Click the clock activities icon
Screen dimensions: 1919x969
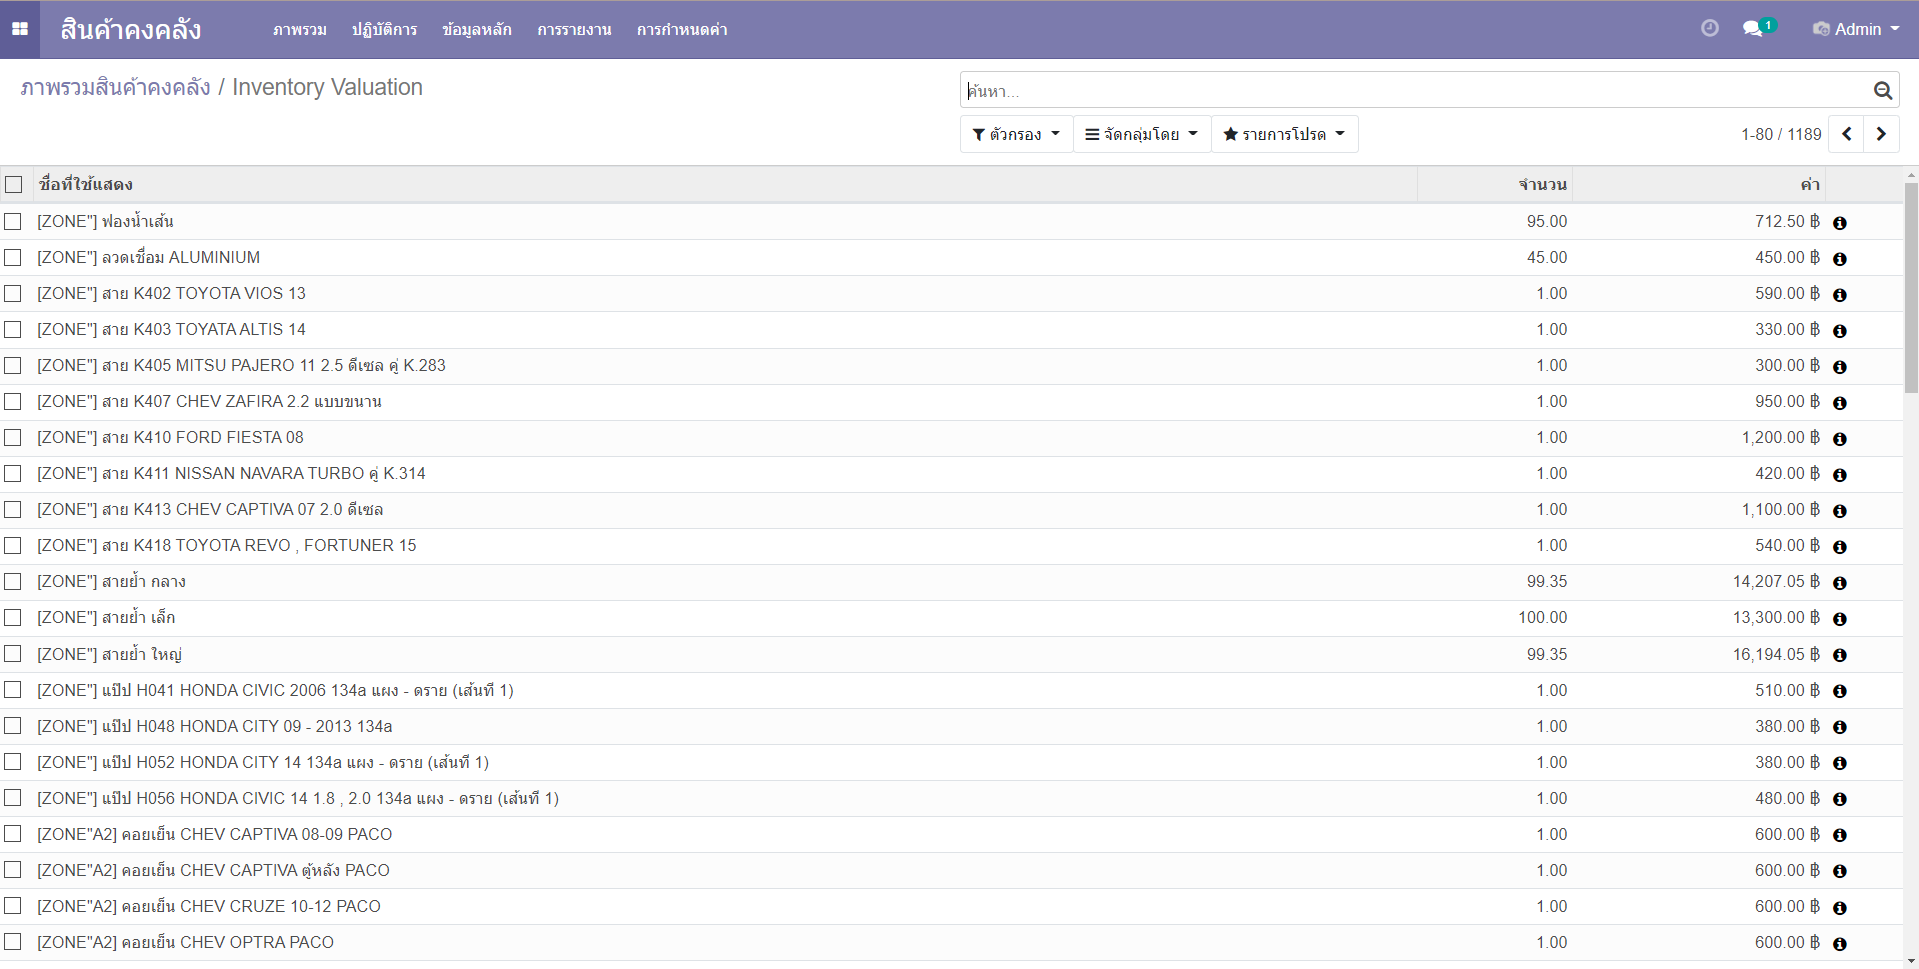point(1709,28)
